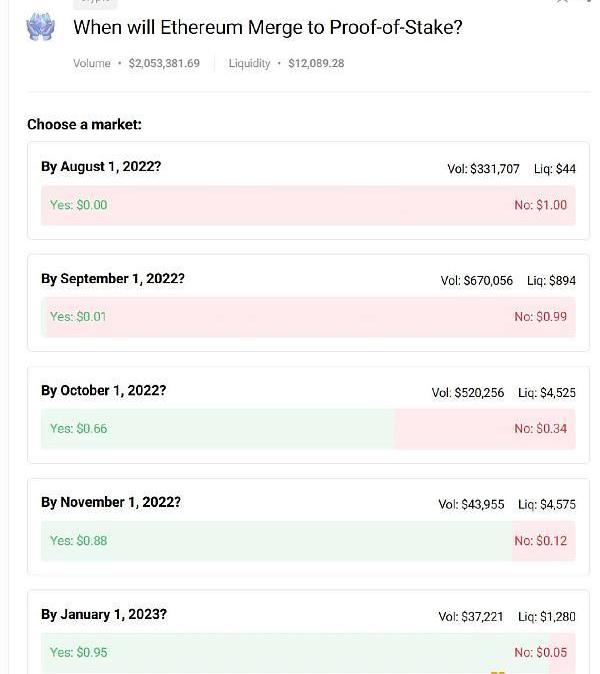Click the Ethereum market logo icon
Screen dimensions: 600x674
point(40,27)
